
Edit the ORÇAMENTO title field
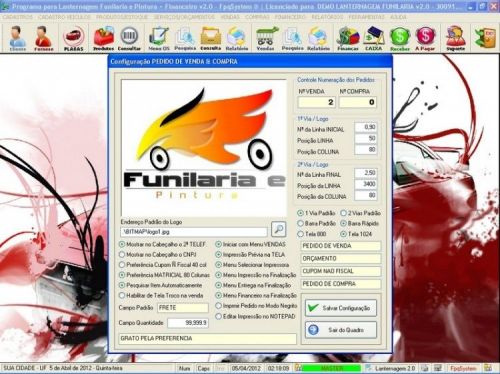(341, 258)
